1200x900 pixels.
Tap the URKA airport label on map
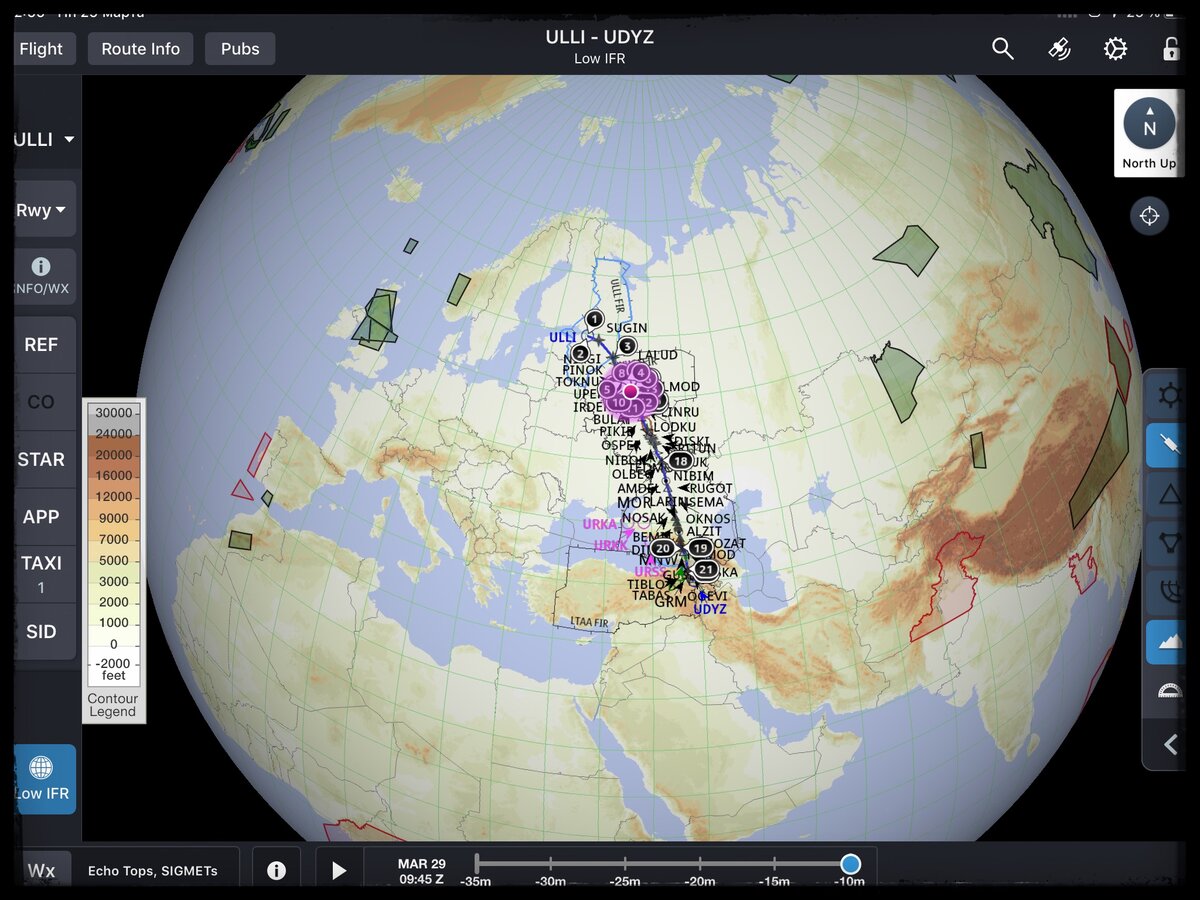pos(600,524)
